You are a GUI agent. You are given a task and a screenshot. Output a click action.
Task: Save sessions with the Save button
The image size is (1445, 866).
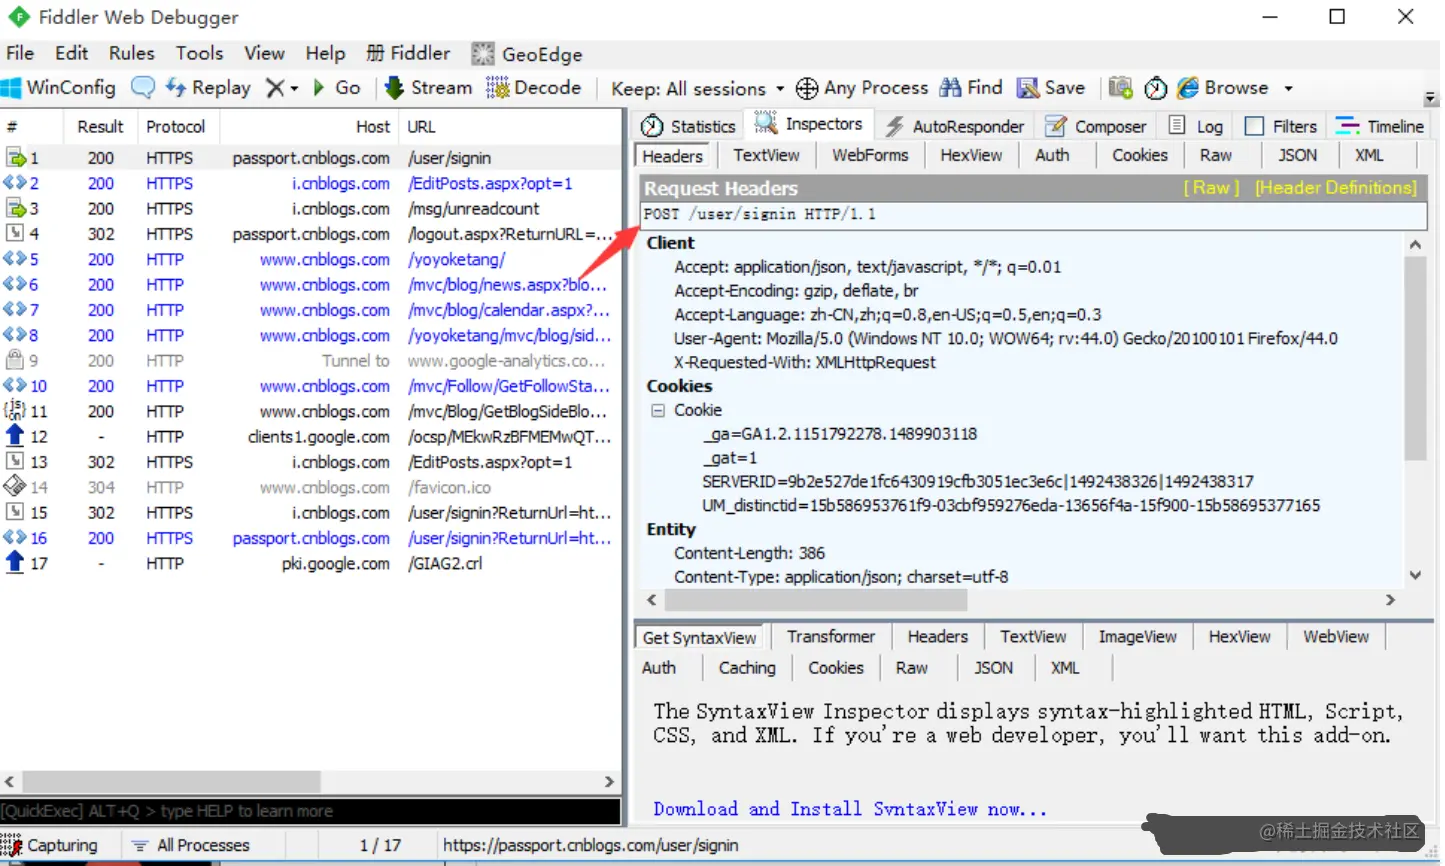[1051, 88]
